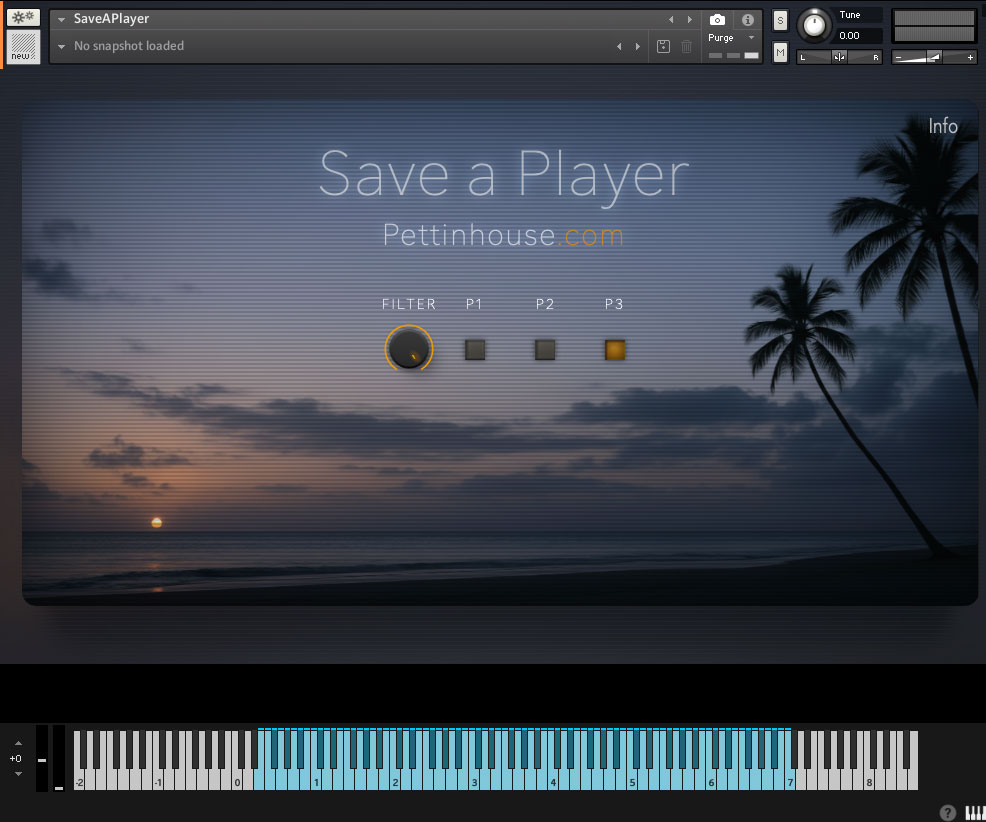Click the Info label on the instrument
The height and width of the screenshot is (822, 986).
coord(943,126)
